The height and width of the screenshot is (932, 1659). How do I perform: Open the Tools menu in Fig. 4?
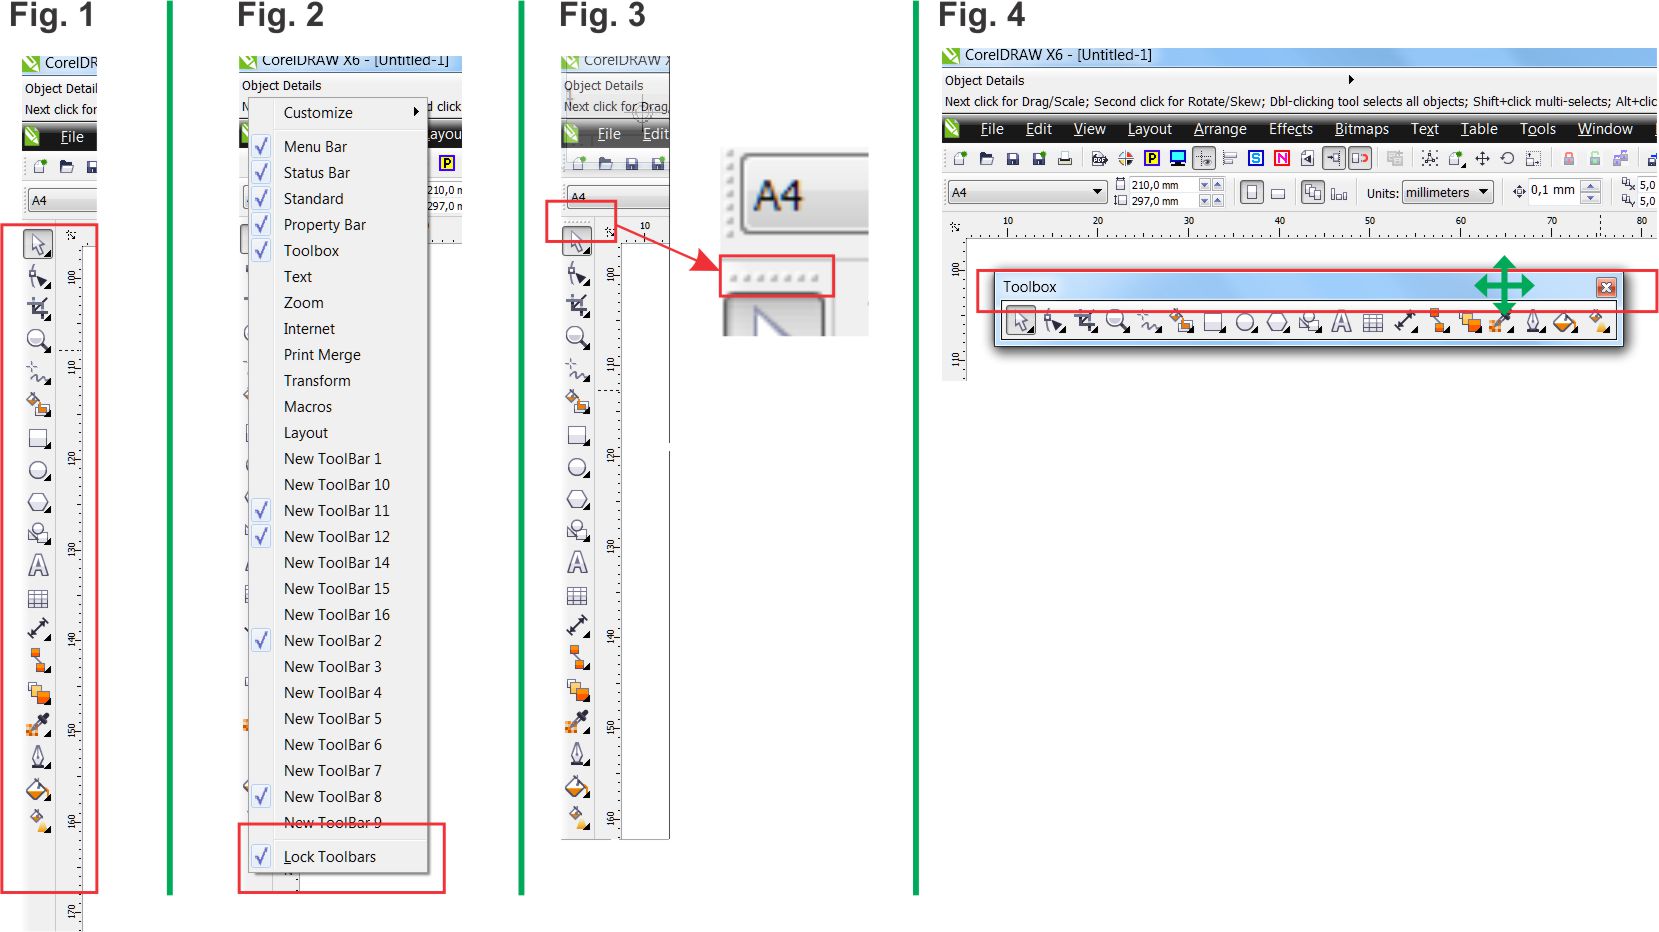click(1538, 129)
